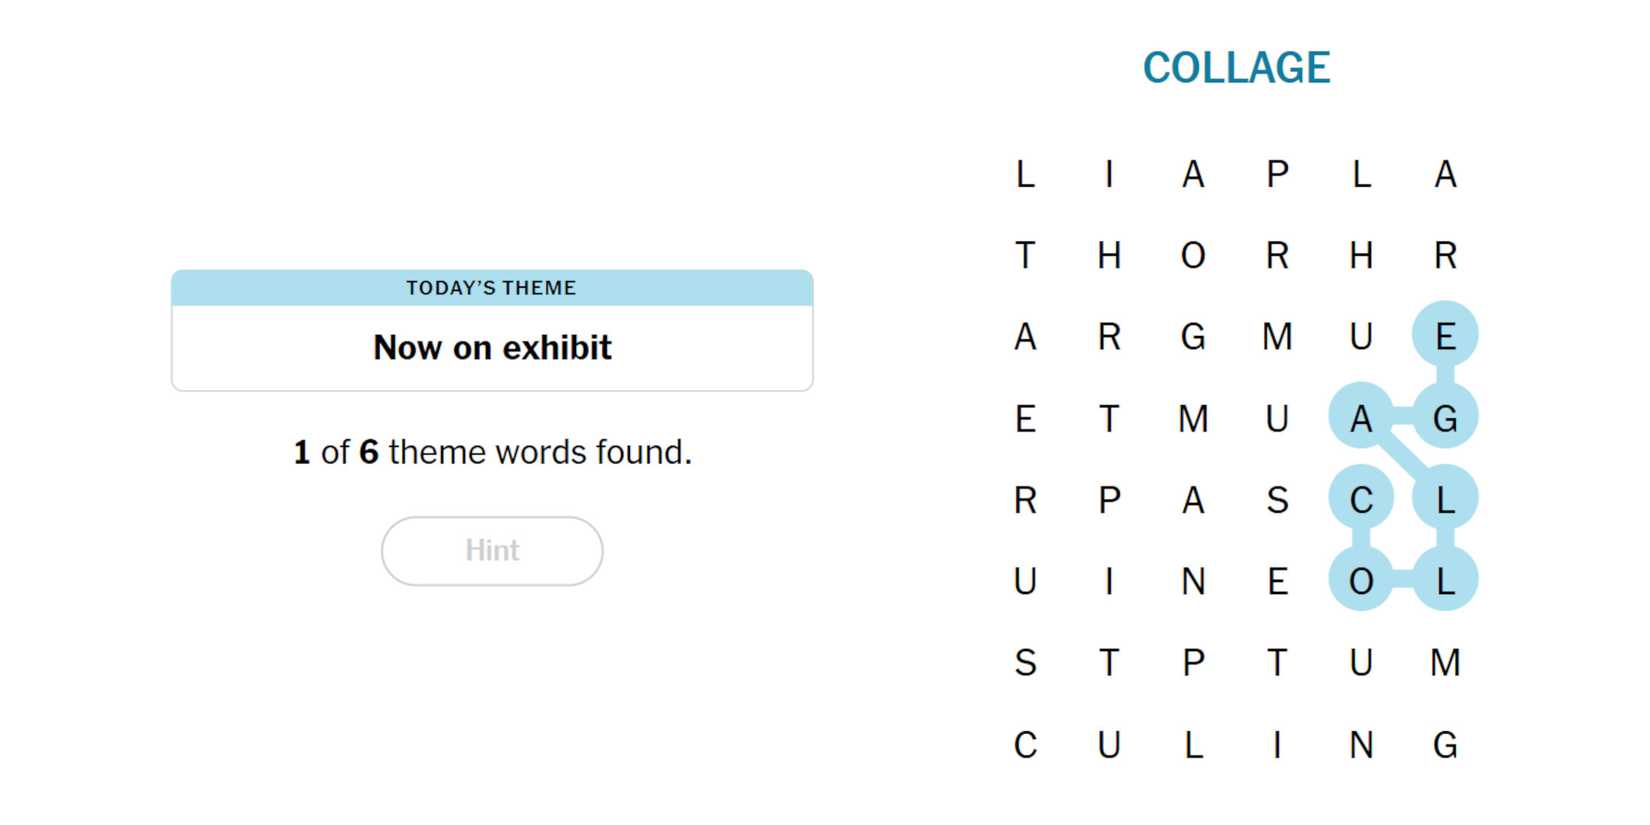
Task: Select the letter C in the bottom row
Action: click(x=1025, y=745)
